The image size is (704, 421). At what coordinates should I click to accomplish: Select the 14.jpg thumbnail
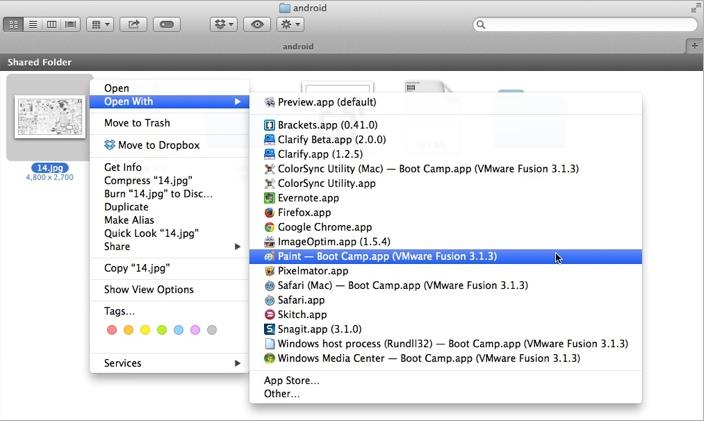pos(50,117)
